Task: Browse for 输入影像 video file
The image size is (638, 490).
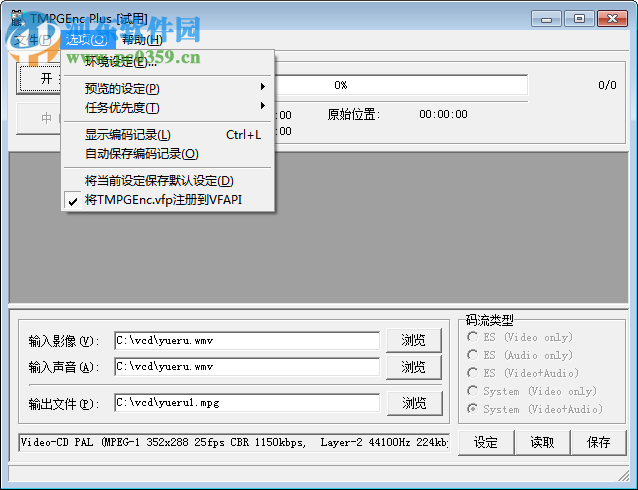Action: [413, 340]
